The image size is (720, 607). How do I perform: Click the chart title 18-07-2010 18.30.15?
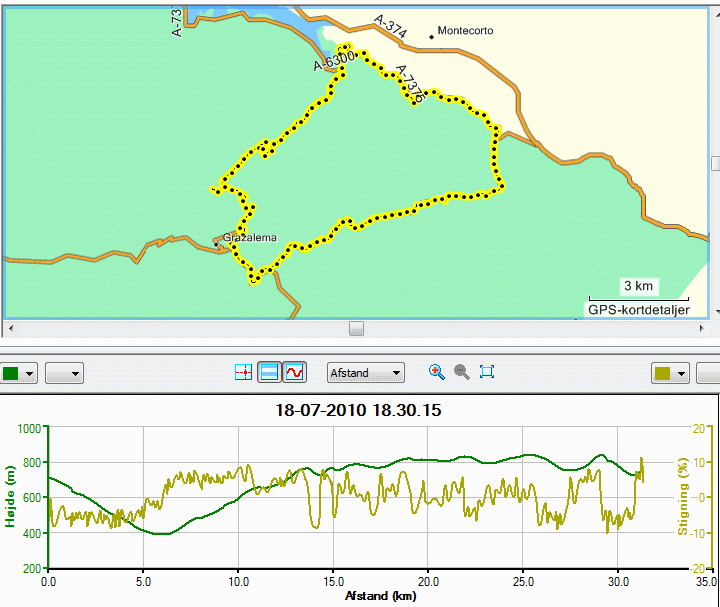pos(358,410)
